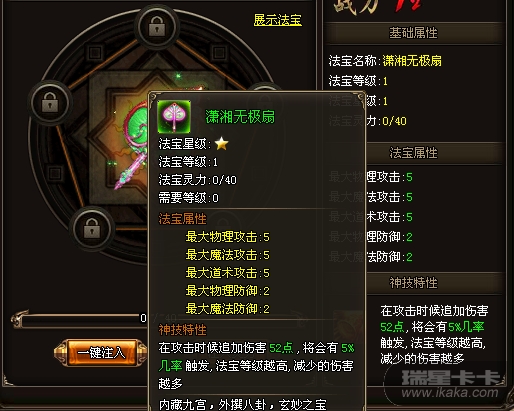
Task: Click the 潇湘无极扇 name in tooltip
Action: coord(240,117)
